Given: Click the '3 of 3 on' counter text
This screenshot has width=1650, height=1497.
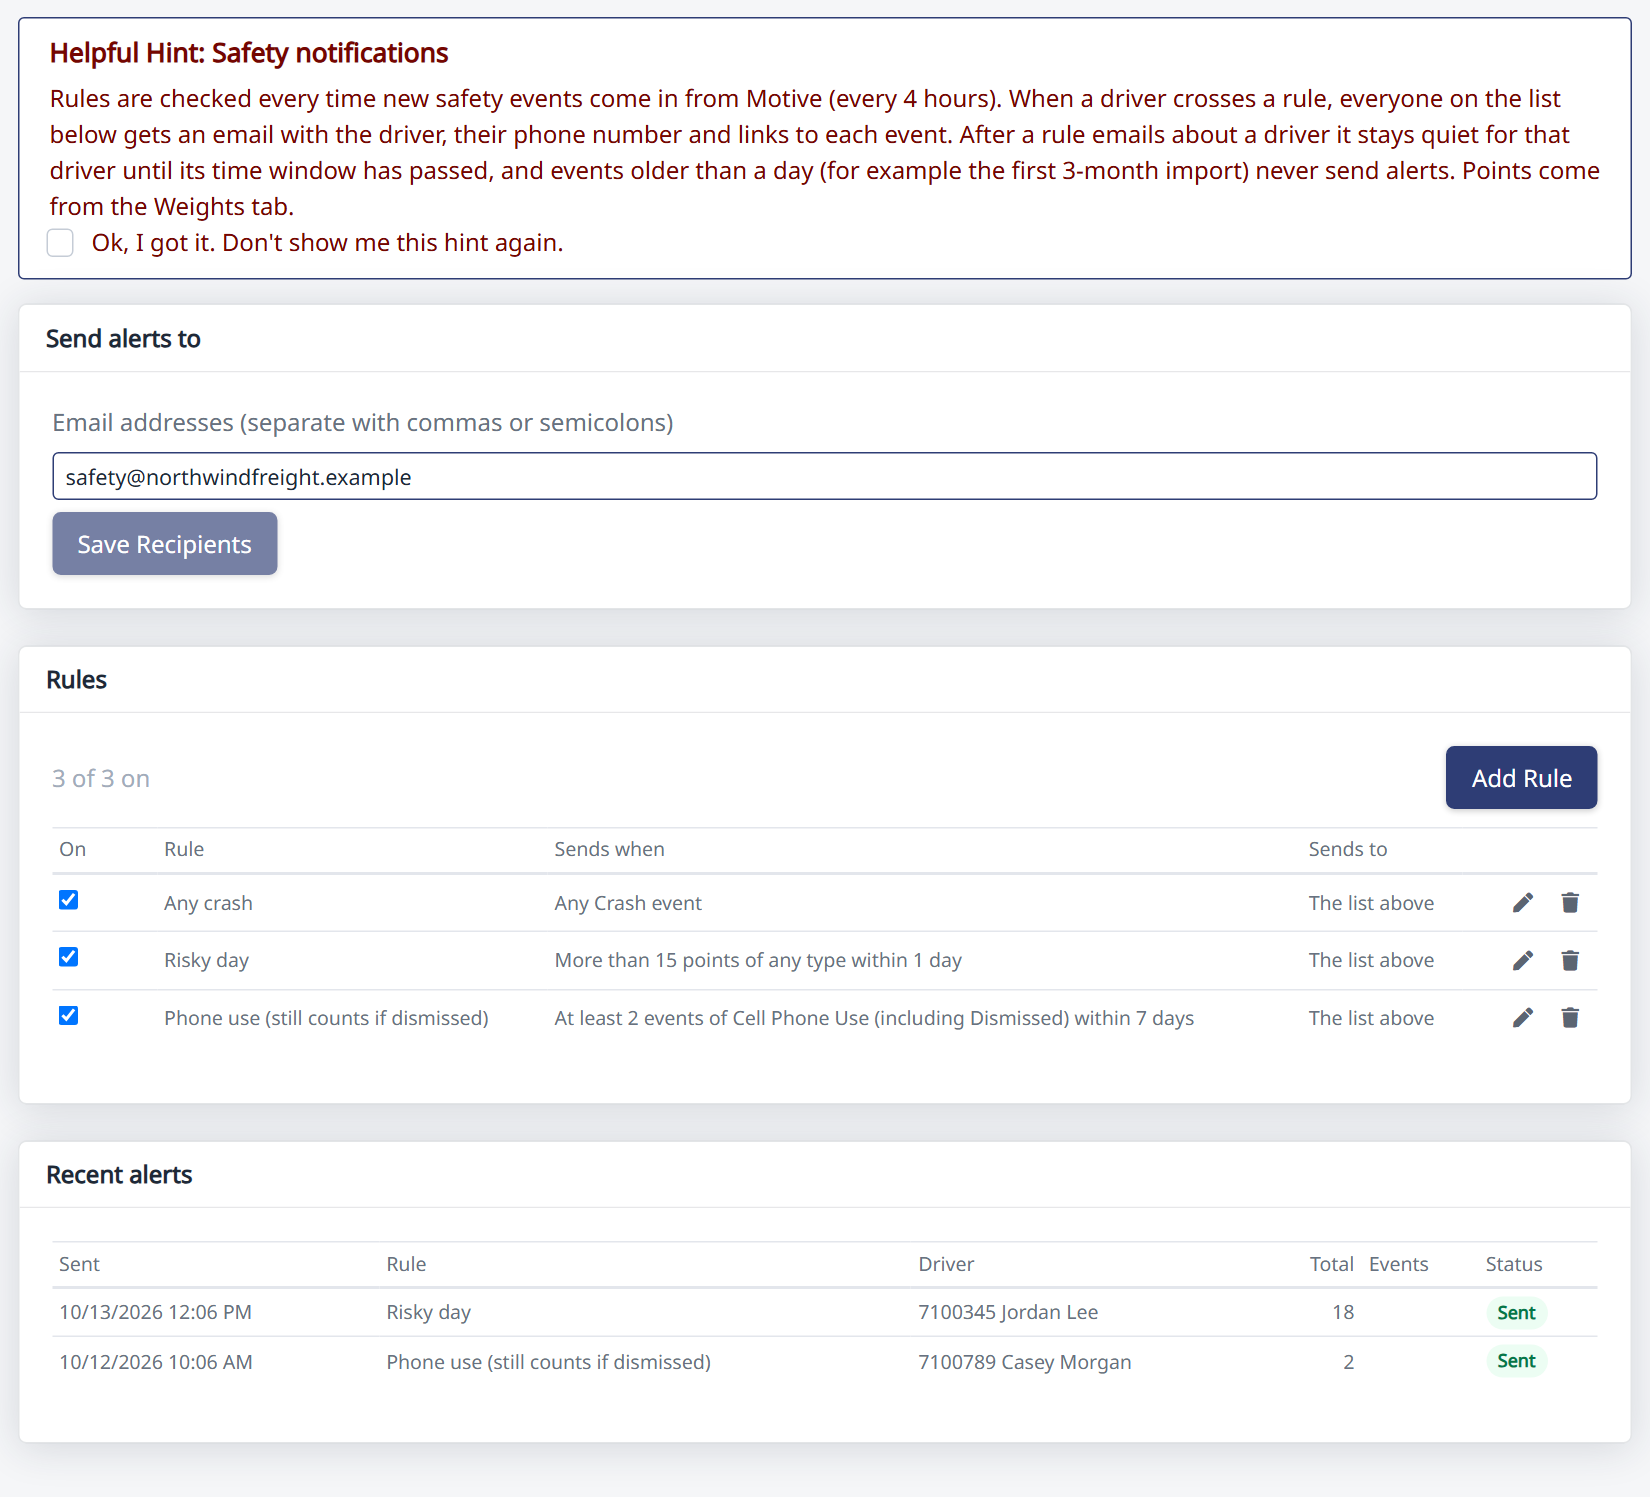Looking at the screenshot, I should tap(101, 778).
